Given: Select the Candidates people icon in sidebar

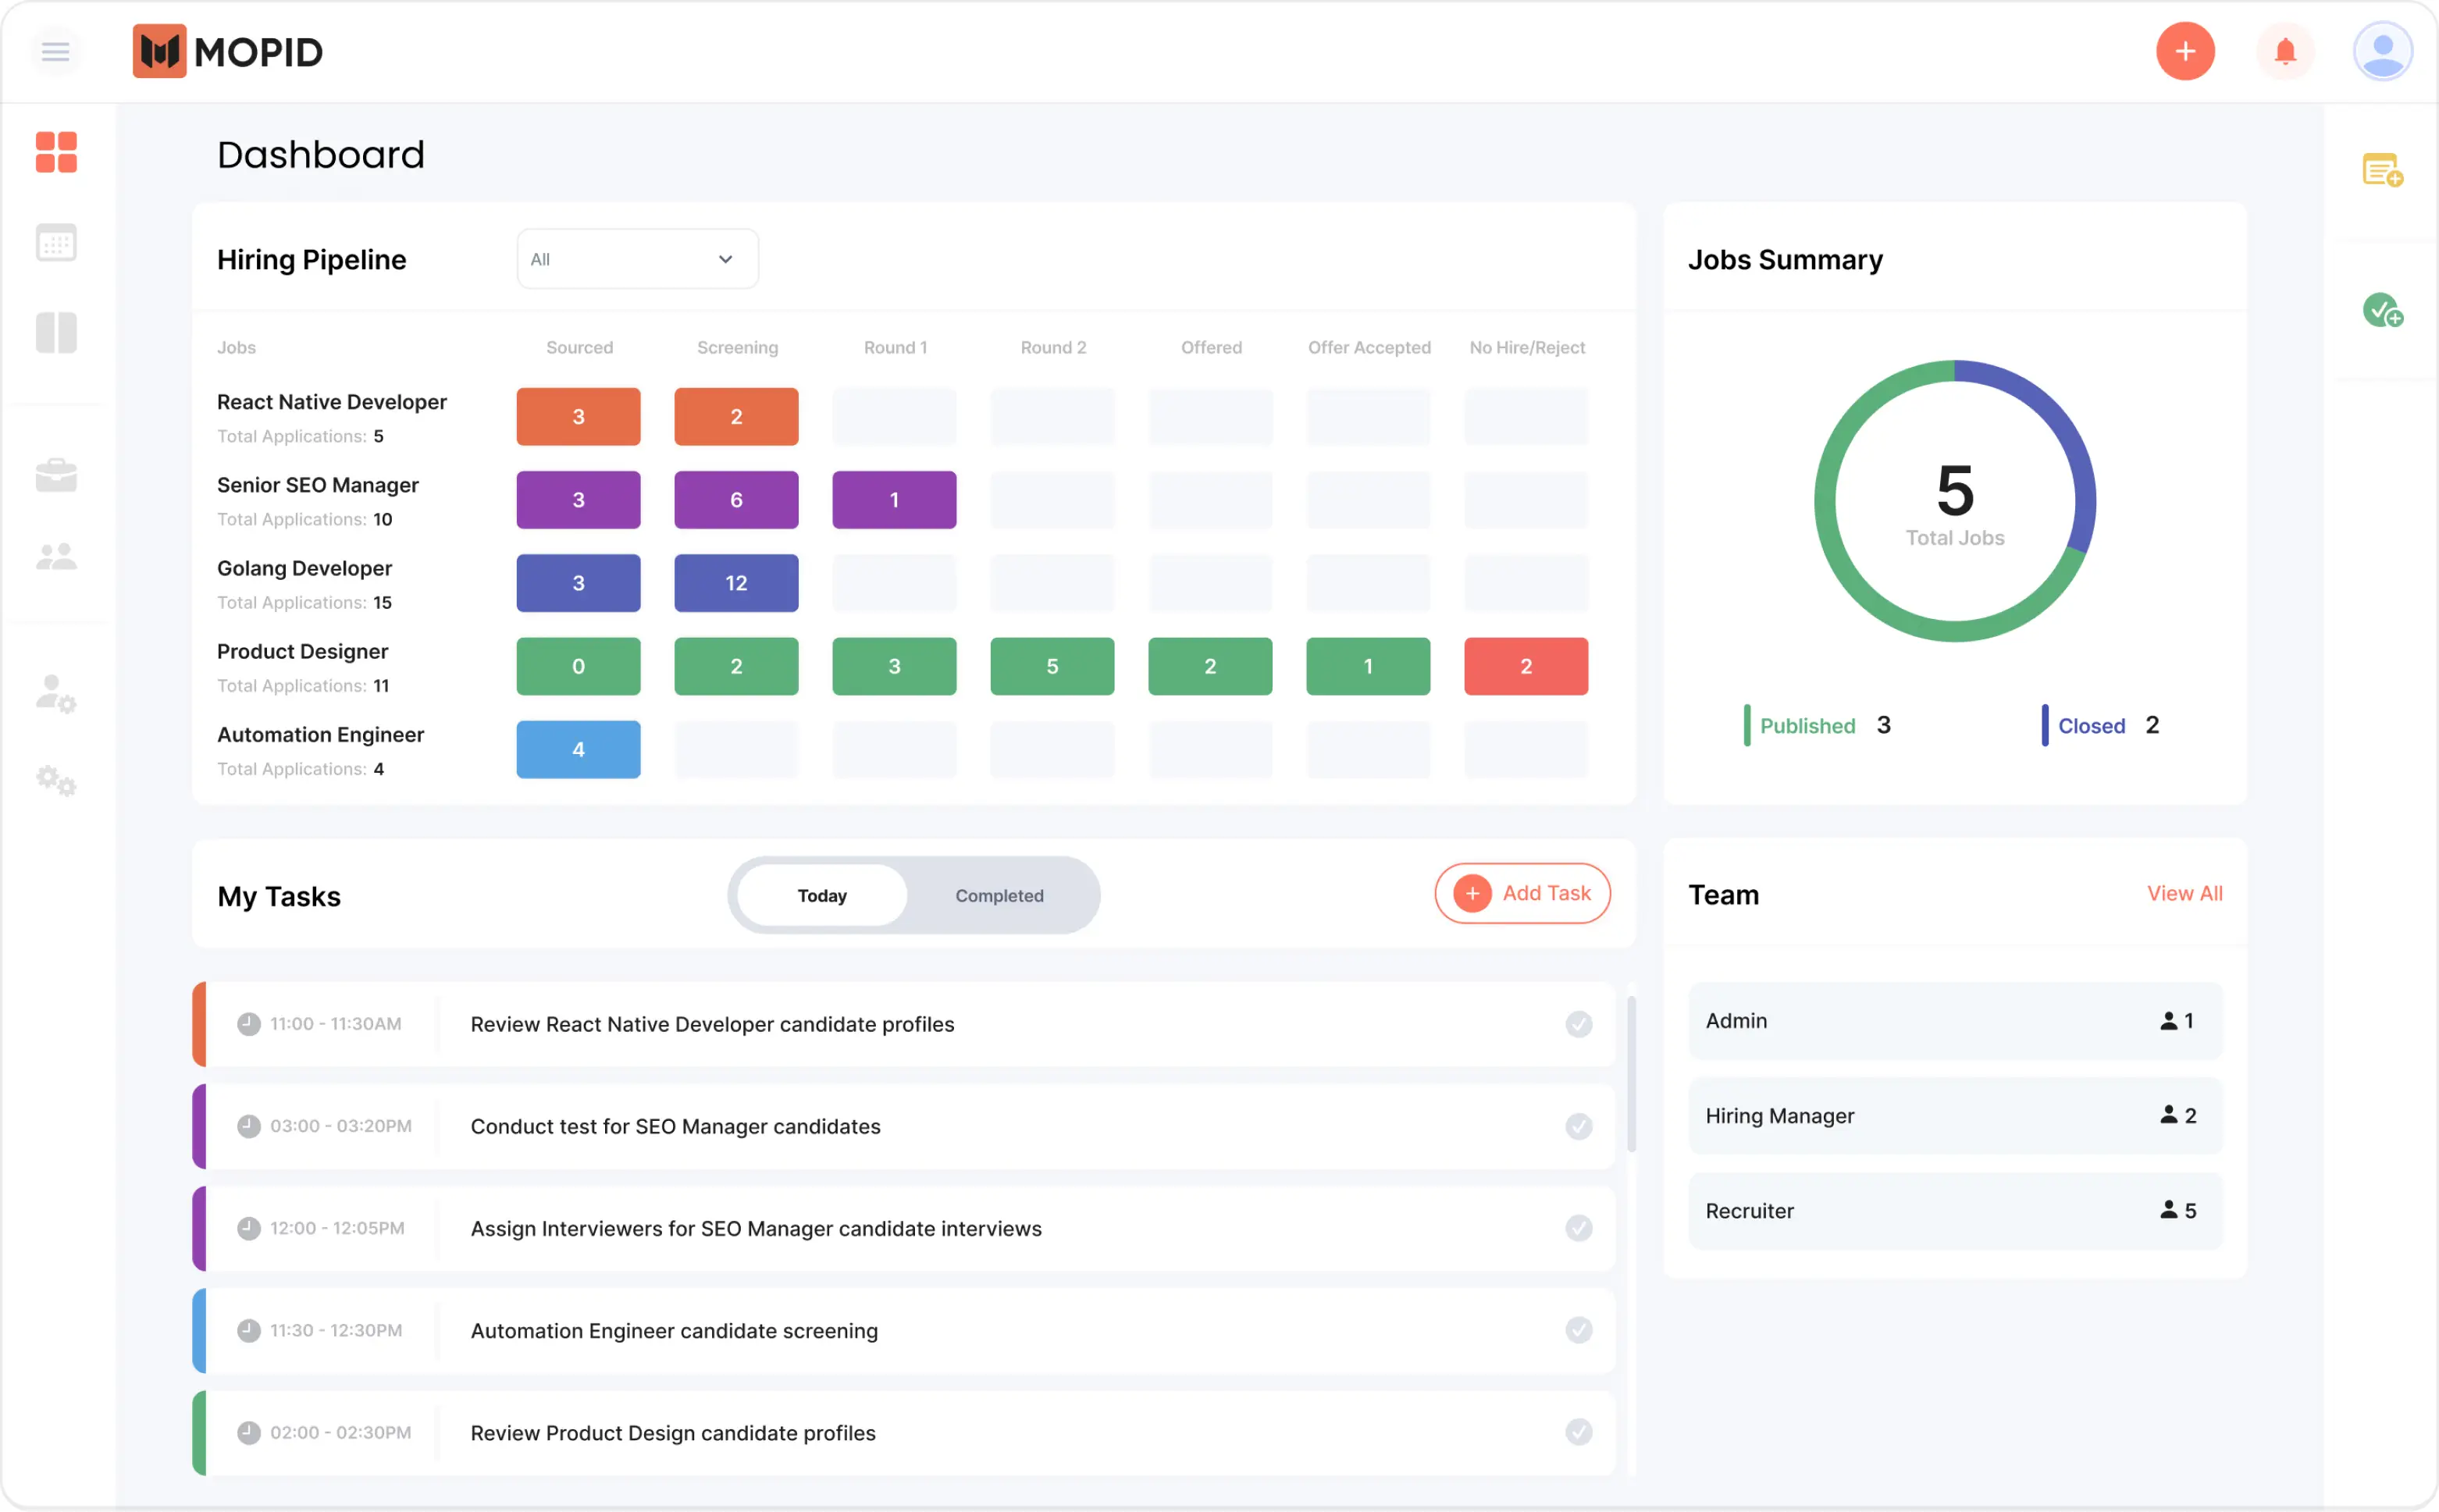Looking at the screenshot, I should (x=56, y=556).
